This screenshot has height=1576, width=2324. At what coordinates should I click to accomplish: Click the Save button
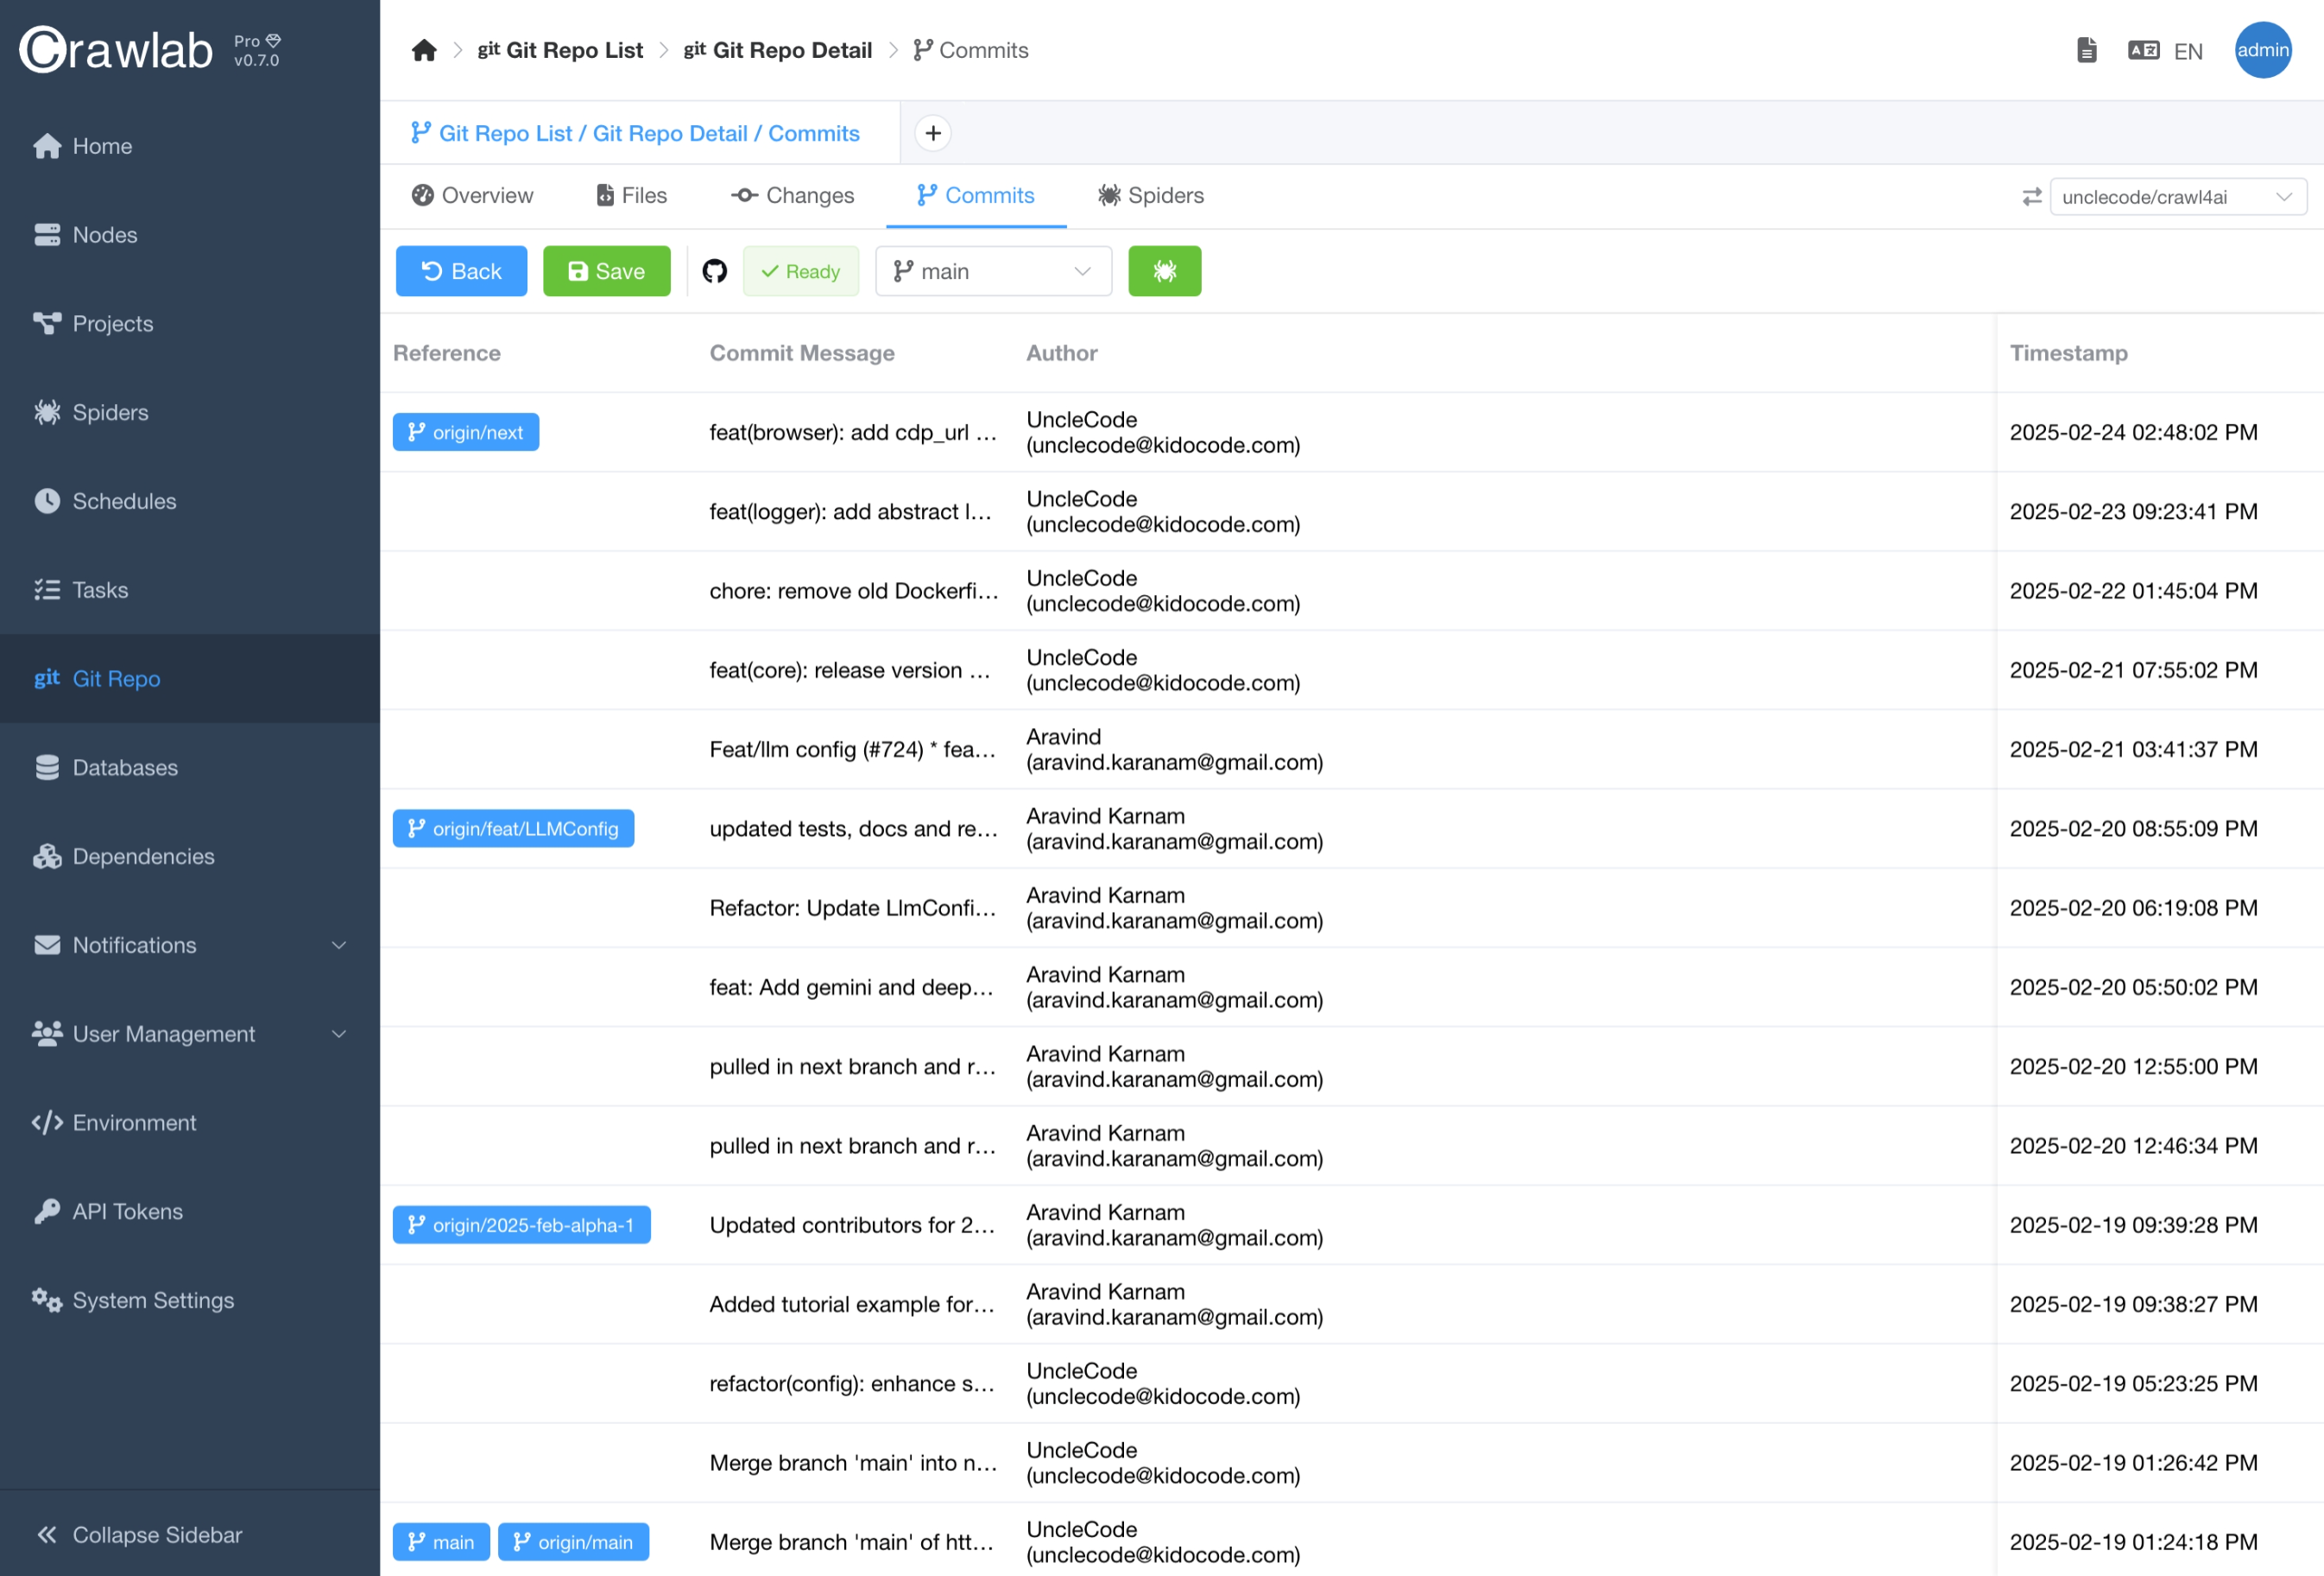606,270
